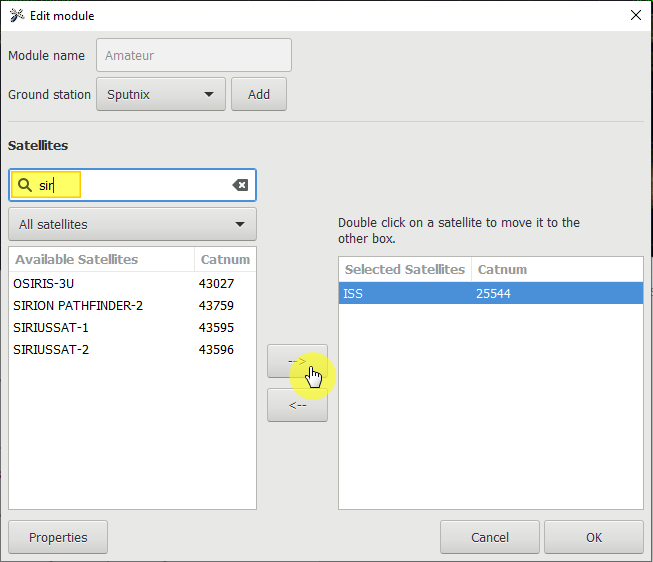Click the Gpredict icon in title bar
The image size is (653, 562).
point(15,15)
